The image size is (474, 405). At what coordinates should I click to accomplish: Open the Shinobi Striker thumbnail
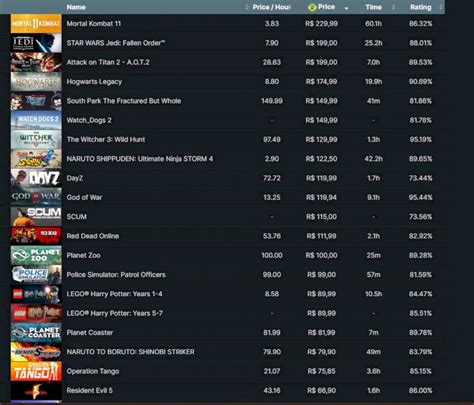(36, 352)
